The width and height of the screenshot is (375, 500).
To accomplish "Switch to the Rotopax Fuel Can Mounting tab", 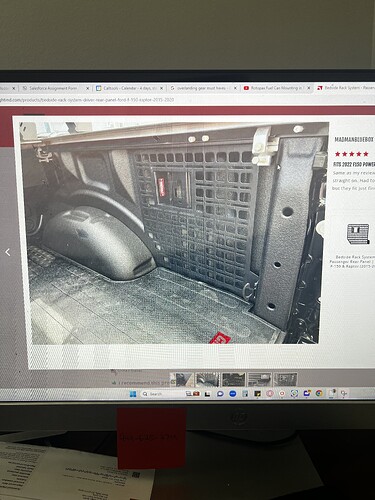I will (273, 88).
